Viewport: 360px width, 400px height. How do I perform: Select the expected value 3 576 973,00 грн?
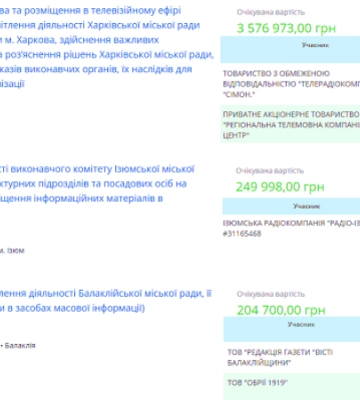click(x=286, y=28)
